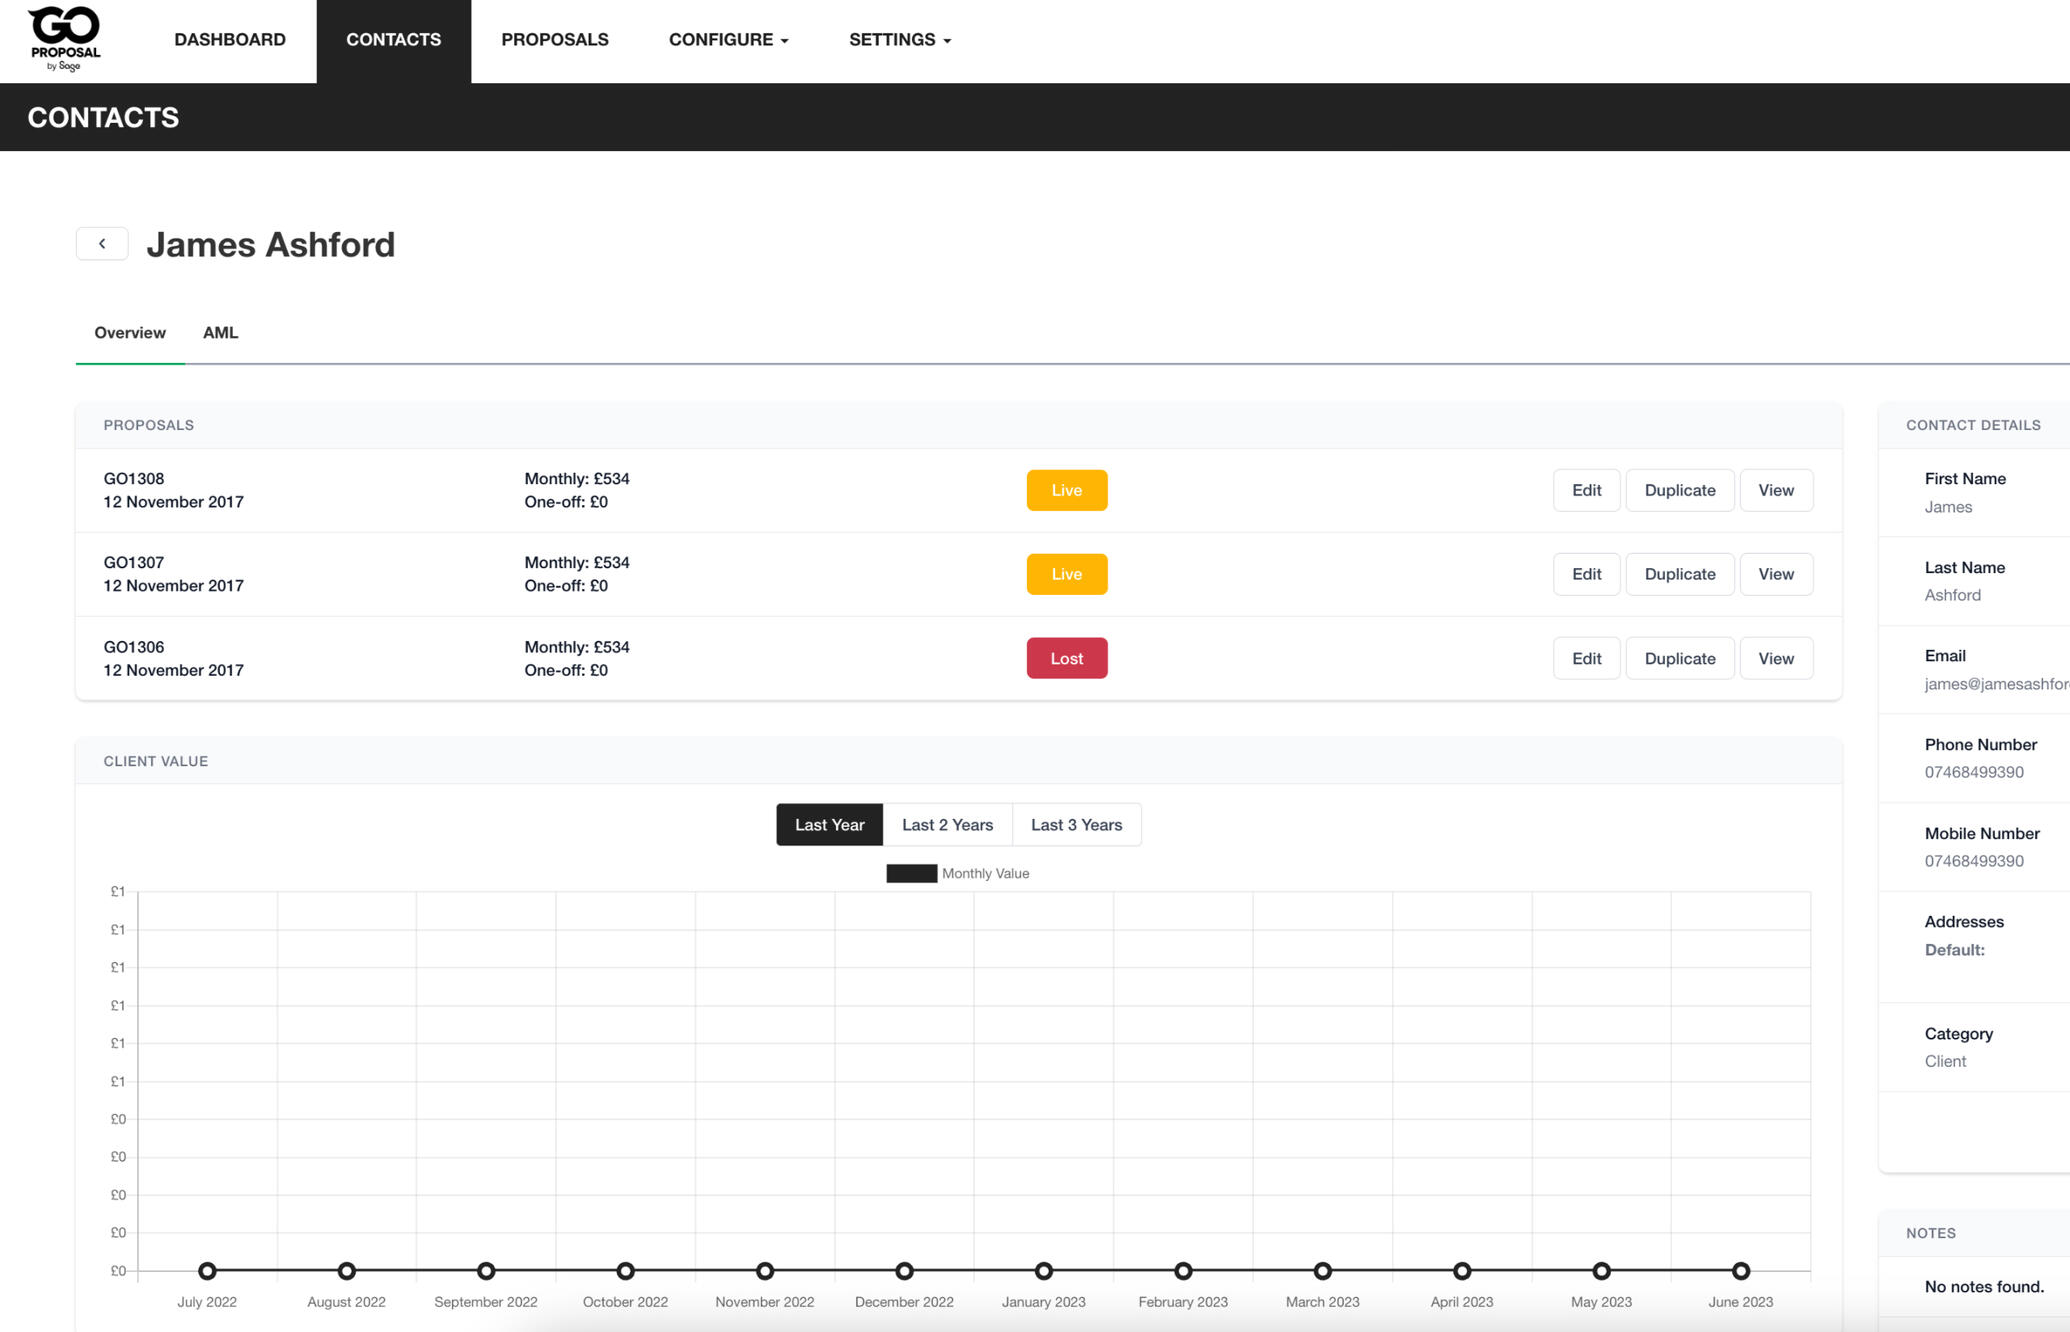2070x1332 pixels.
Task: Expand the Configure dropdown menu
Action: pyautogui.click(x=728, y=40)
